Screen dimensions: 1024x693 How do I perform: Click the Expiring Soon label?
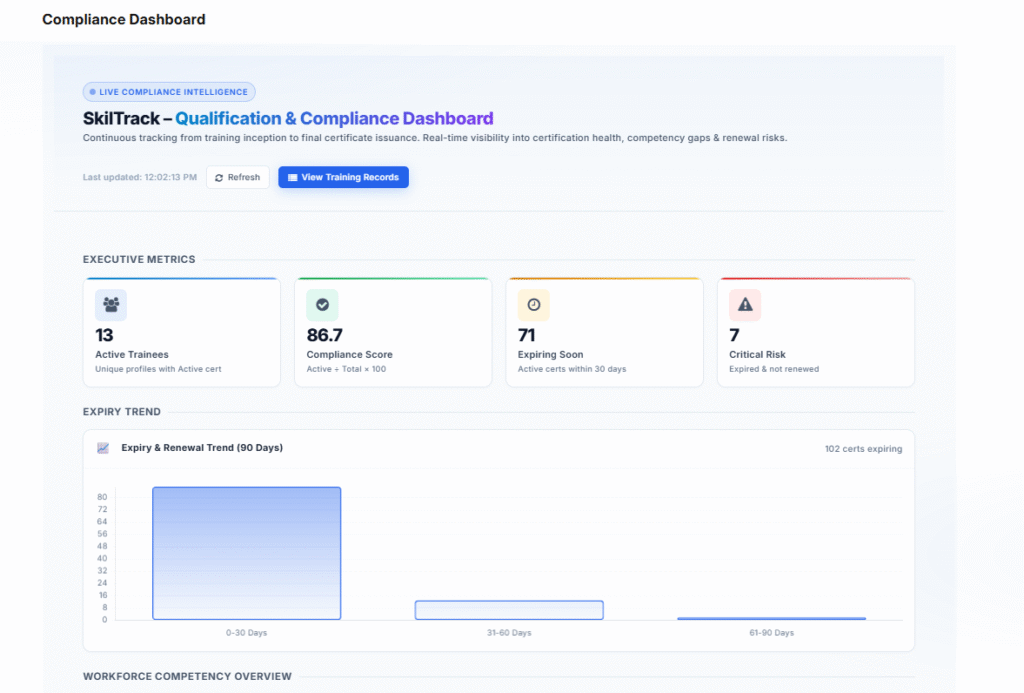[x=551, y=355]
